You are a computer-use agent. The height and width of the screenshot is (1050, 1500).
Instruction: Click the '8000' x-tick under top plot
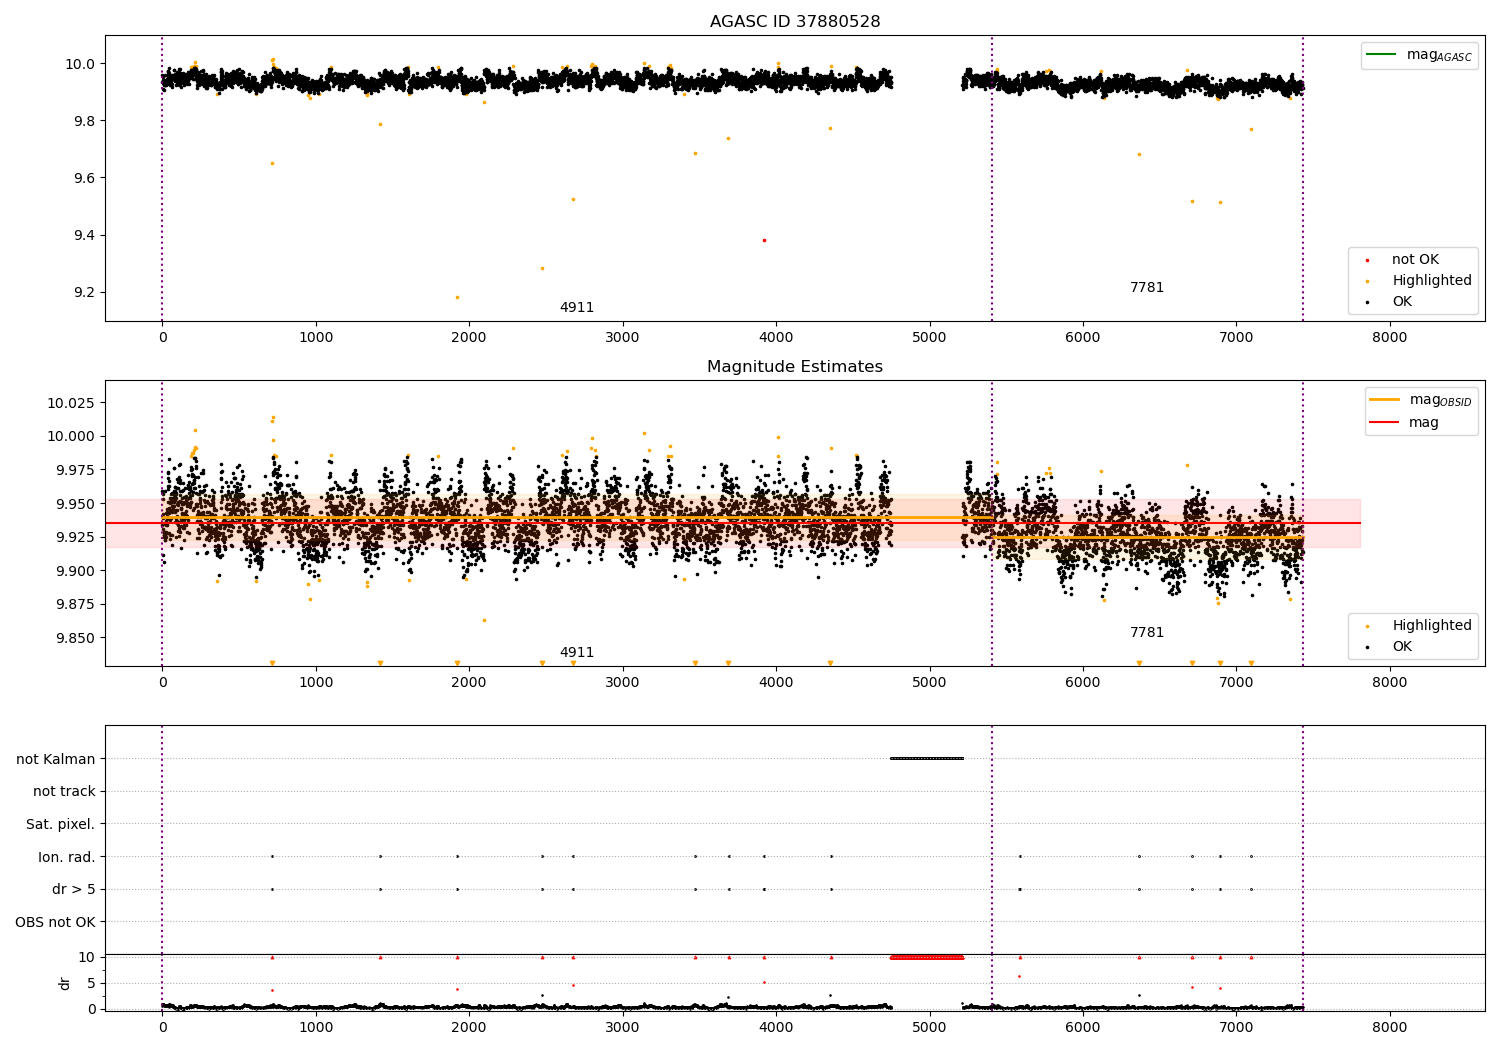click(1389, 338)
